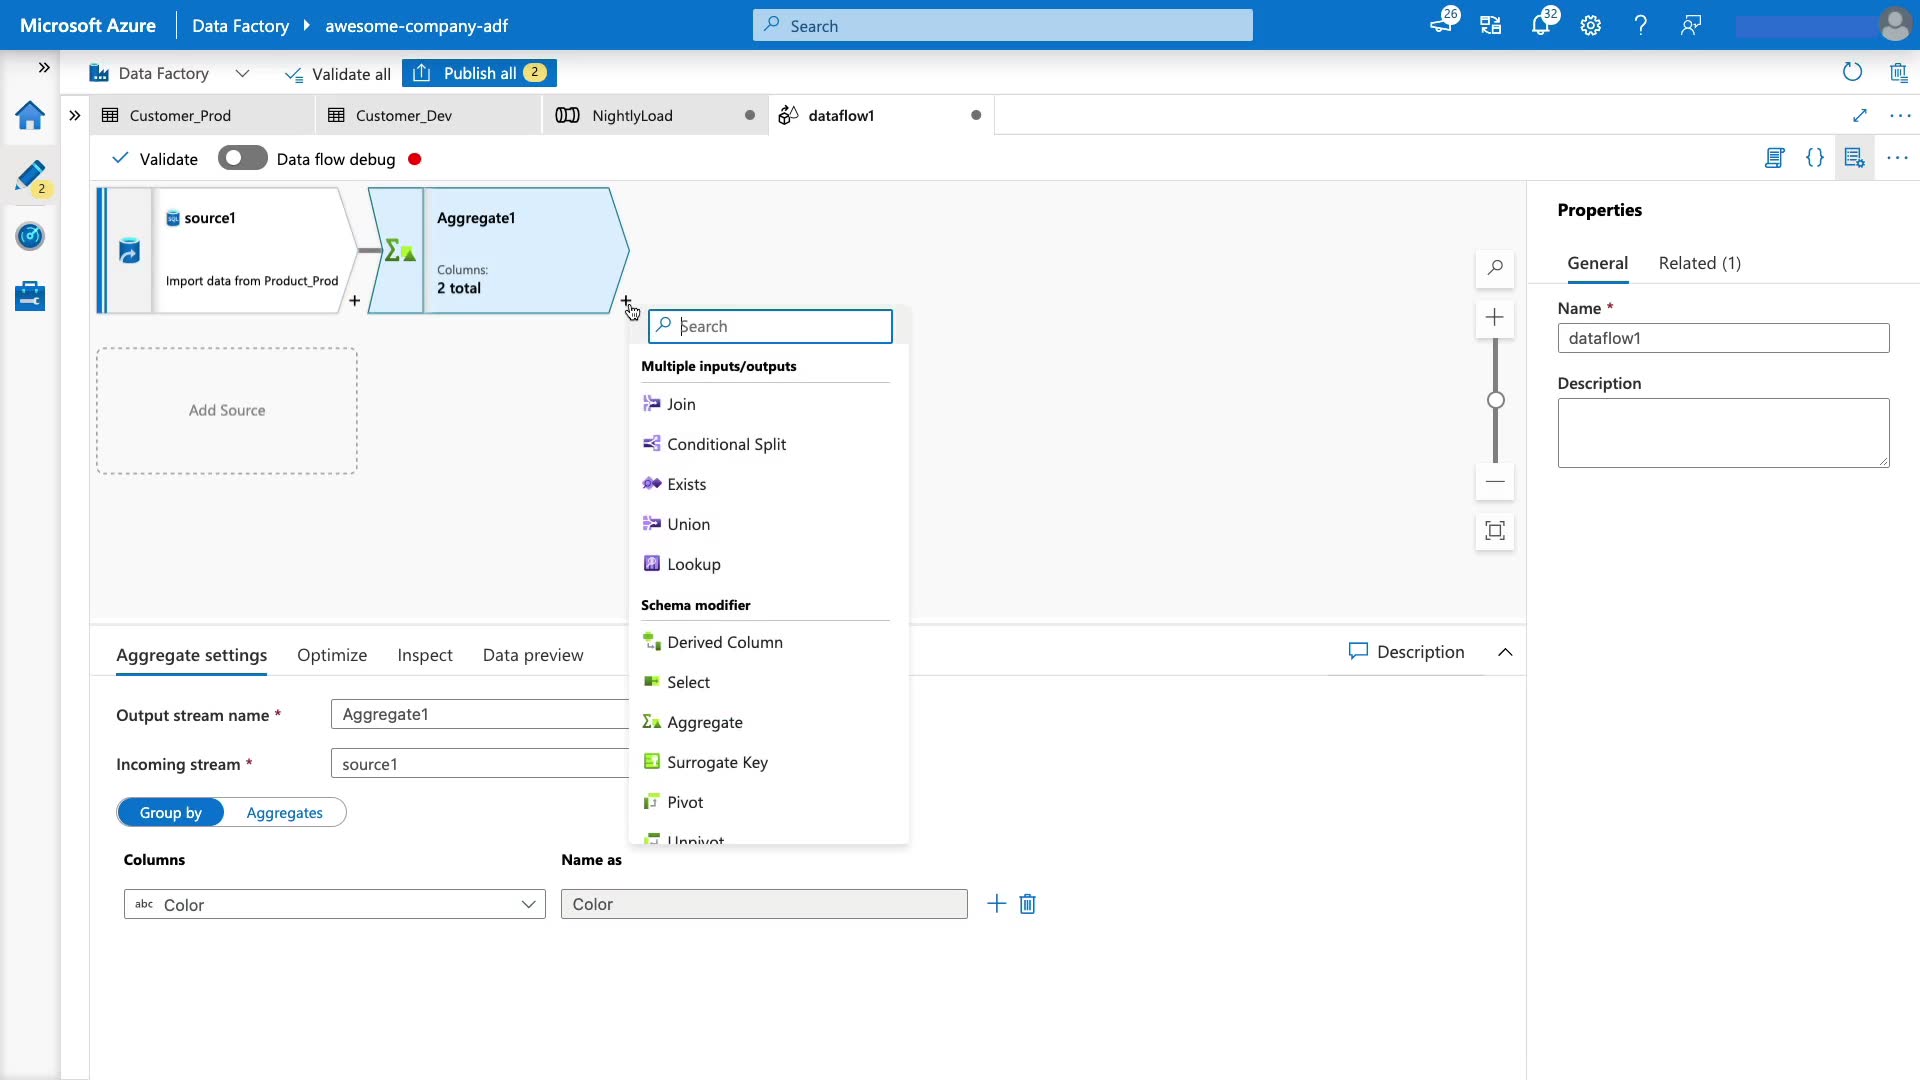
Task: Click the canvas zoom slider handle
Action: pyautogui.click(x=1496, y=400)
